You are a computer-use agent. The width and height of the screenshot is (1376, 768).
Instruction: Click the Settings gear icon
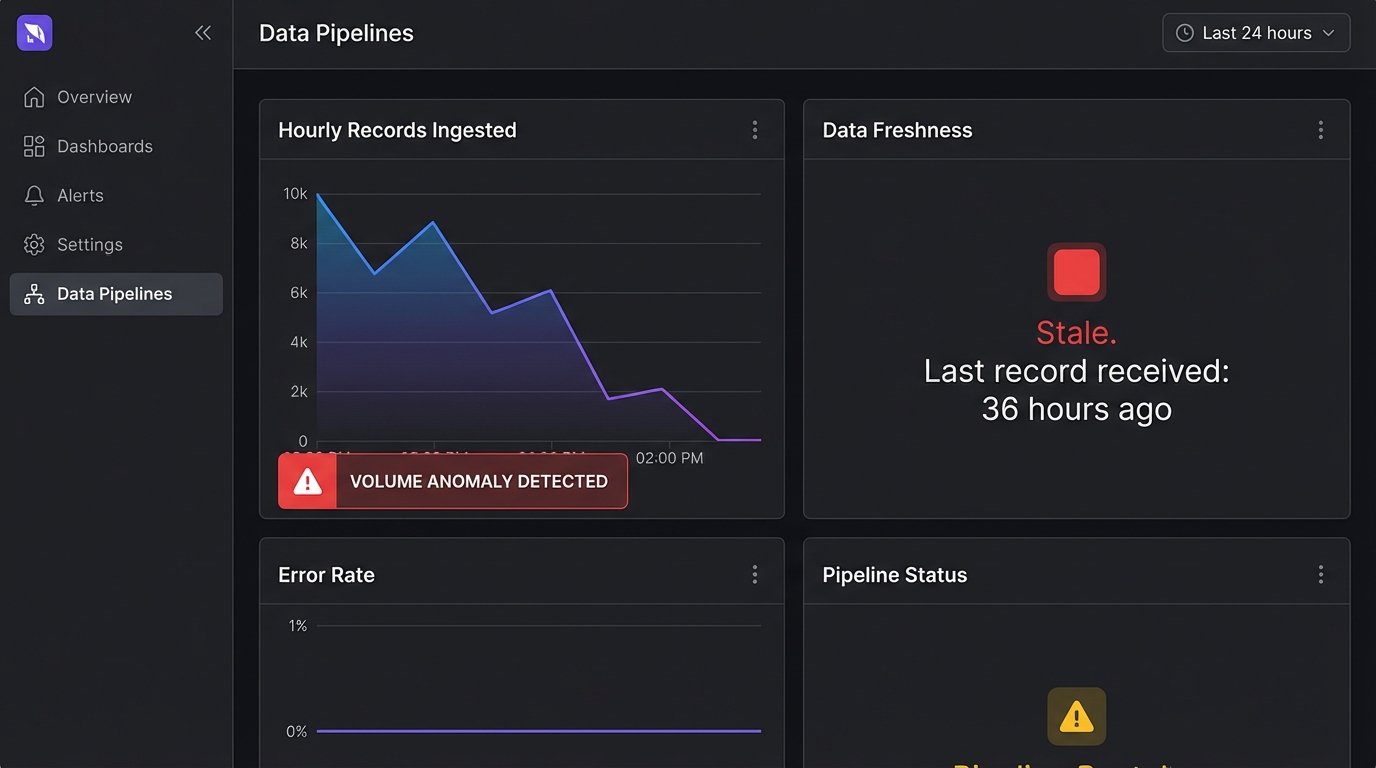pos(34,244)
